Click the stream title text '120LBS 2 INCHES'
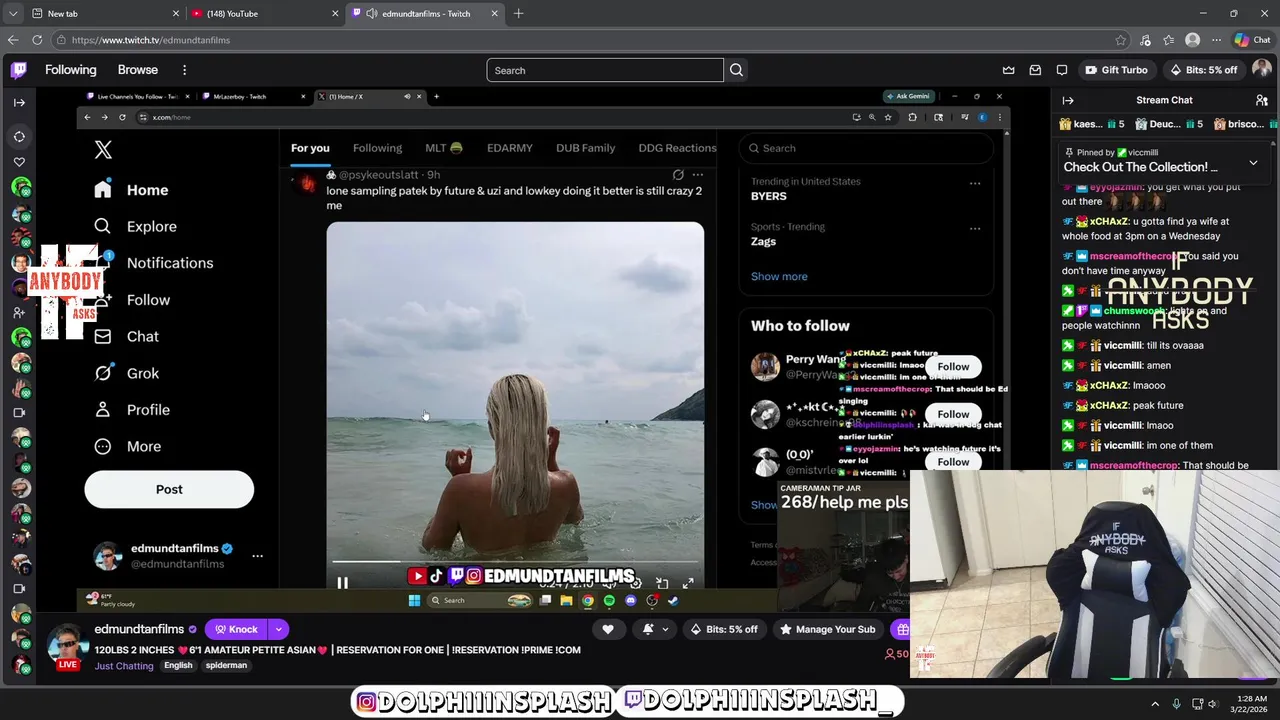 (x=132, y=650)
